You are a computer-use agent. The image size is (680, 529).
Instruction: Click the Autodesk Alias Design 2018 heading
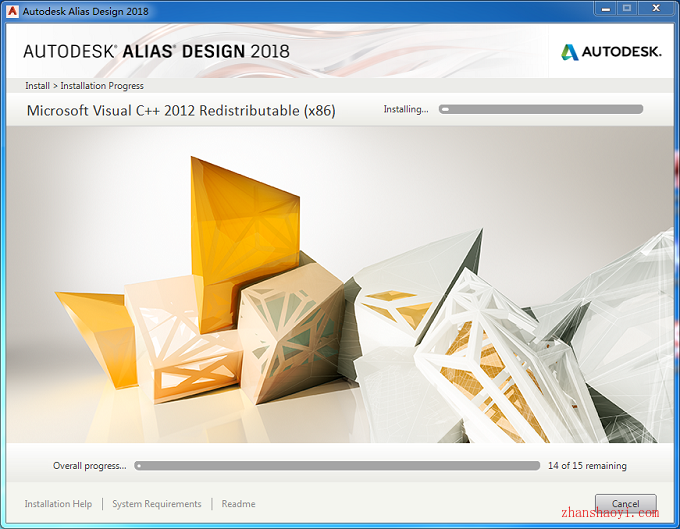[x=156, y=52]
